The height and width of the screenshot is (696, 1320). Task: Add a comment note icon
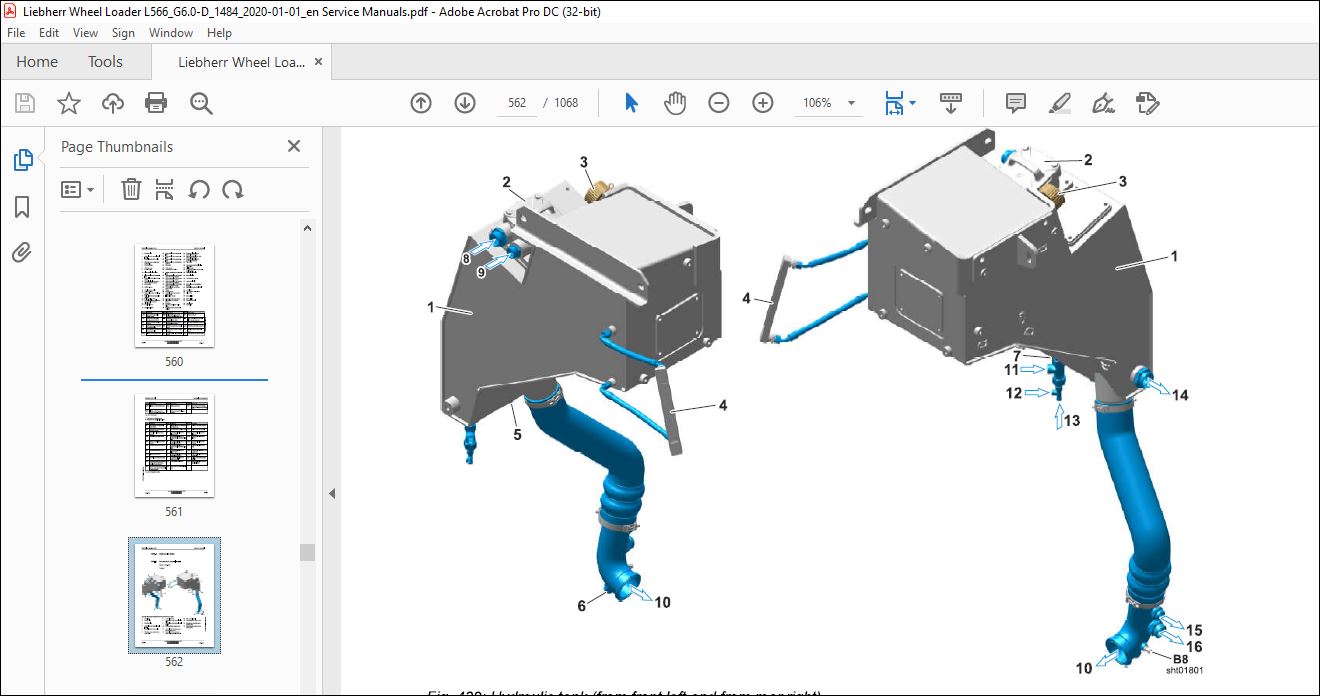1016,103
